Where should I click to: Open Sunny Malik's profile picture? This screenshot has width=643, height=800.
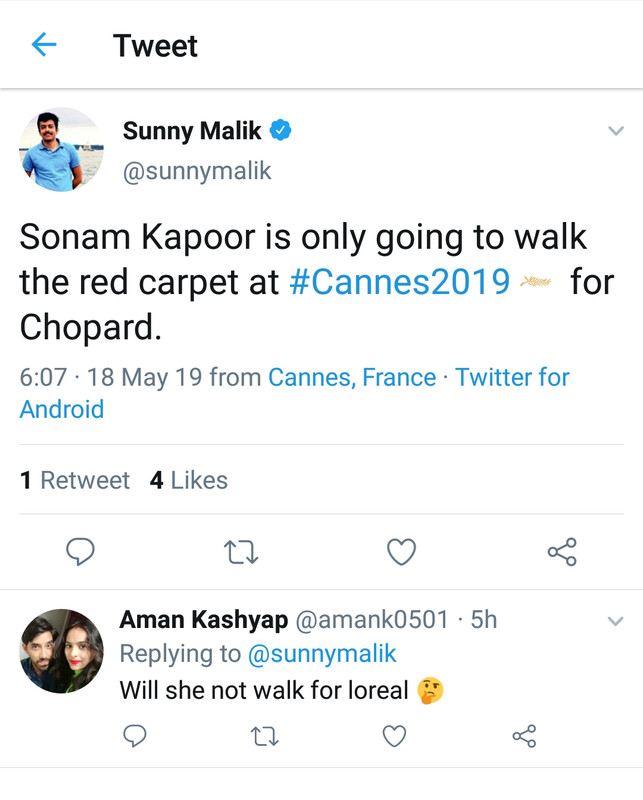[x=61, y=150]
